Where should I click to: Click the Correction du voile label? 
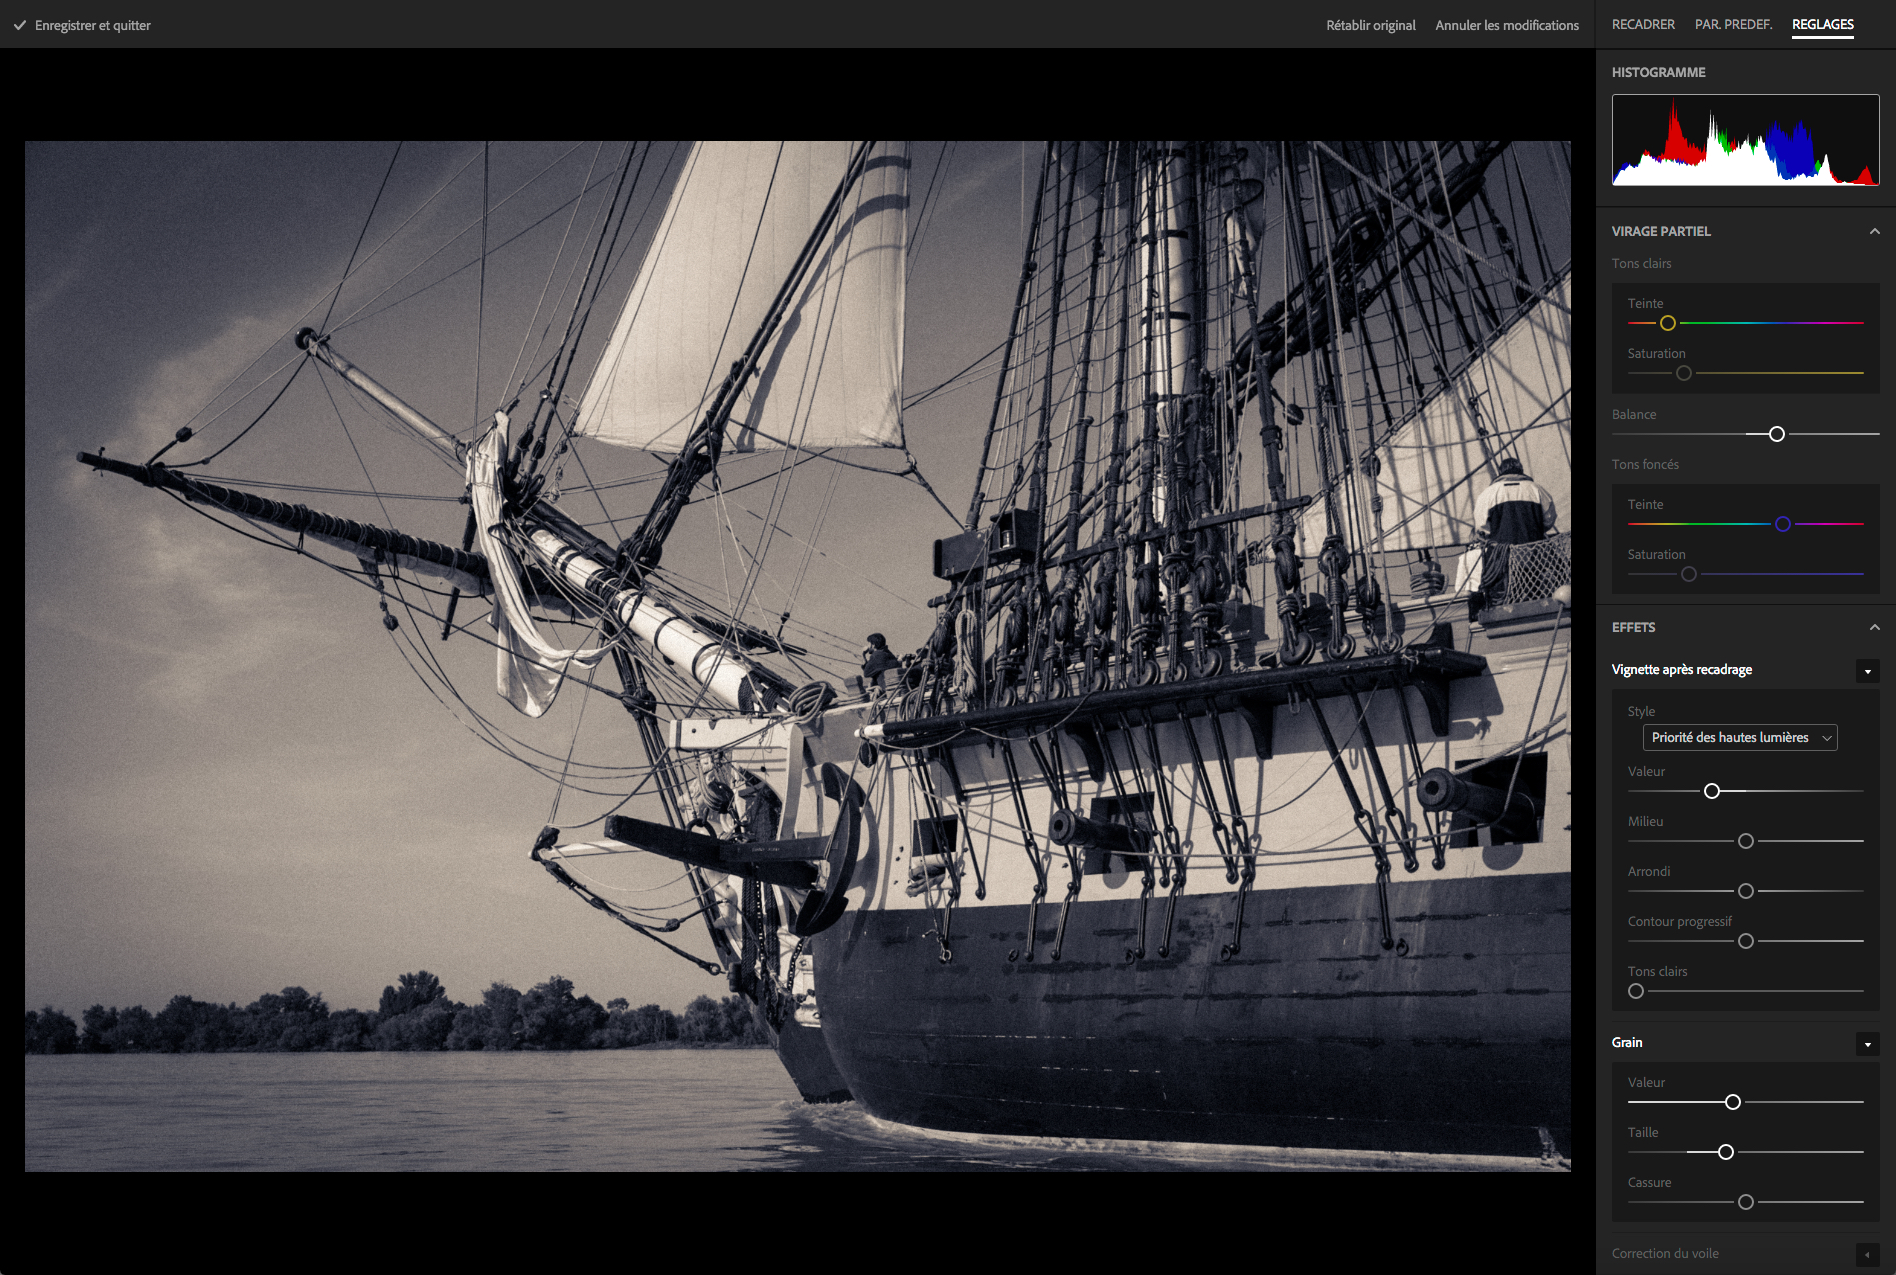[1665, 1253]
